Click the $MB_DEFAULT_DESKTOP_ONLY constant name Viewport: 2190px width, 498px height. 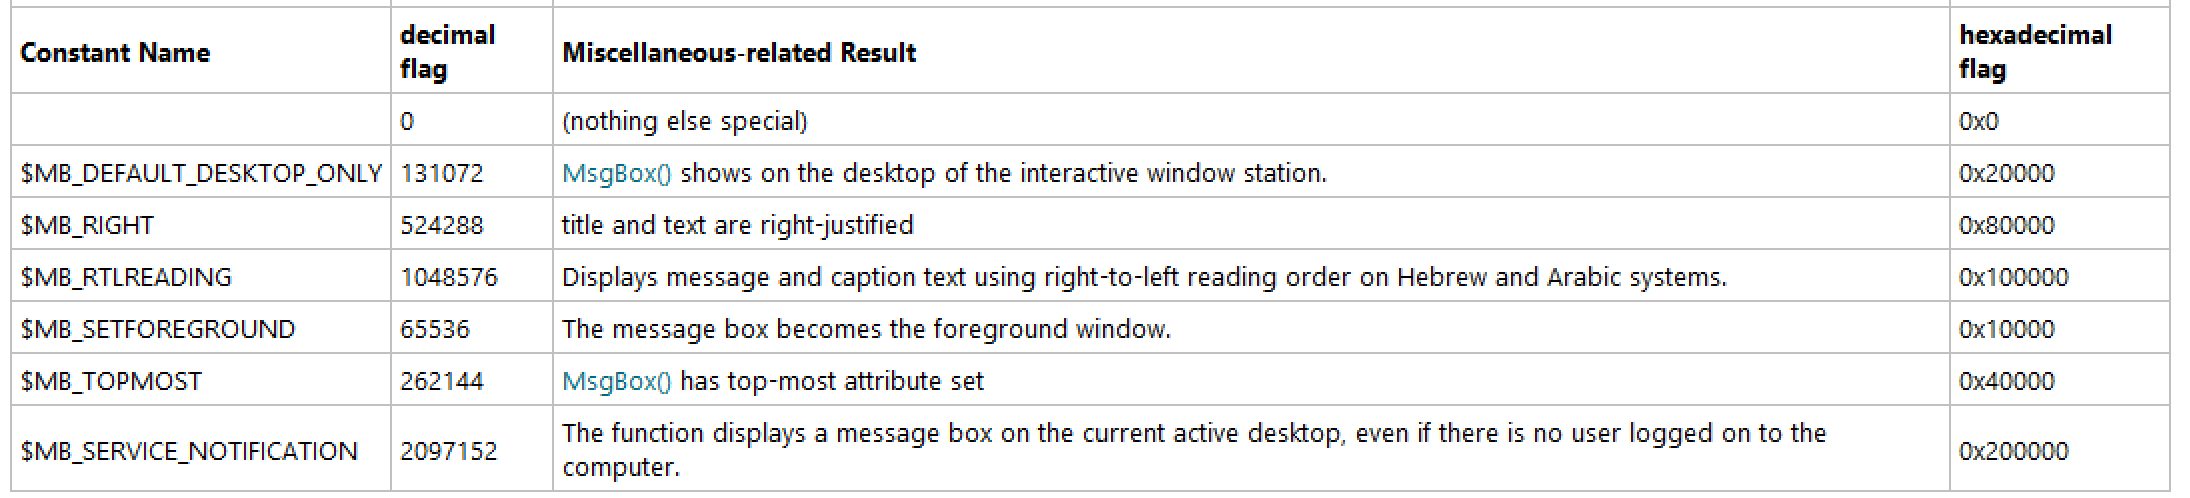[201, 173]
